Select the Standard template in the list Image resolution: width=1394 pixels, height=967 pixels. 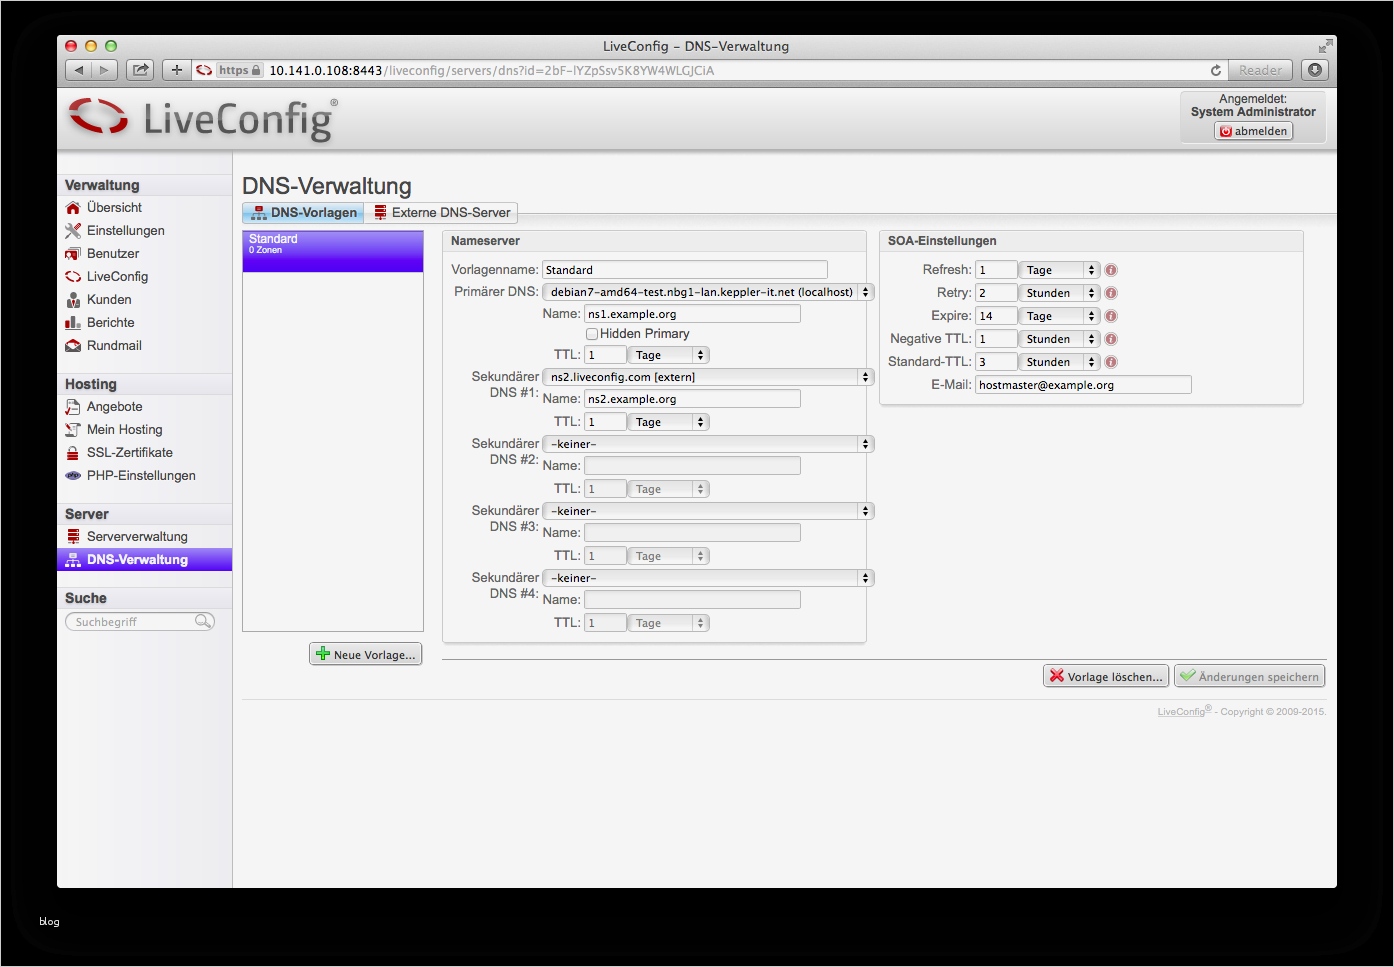333,251
